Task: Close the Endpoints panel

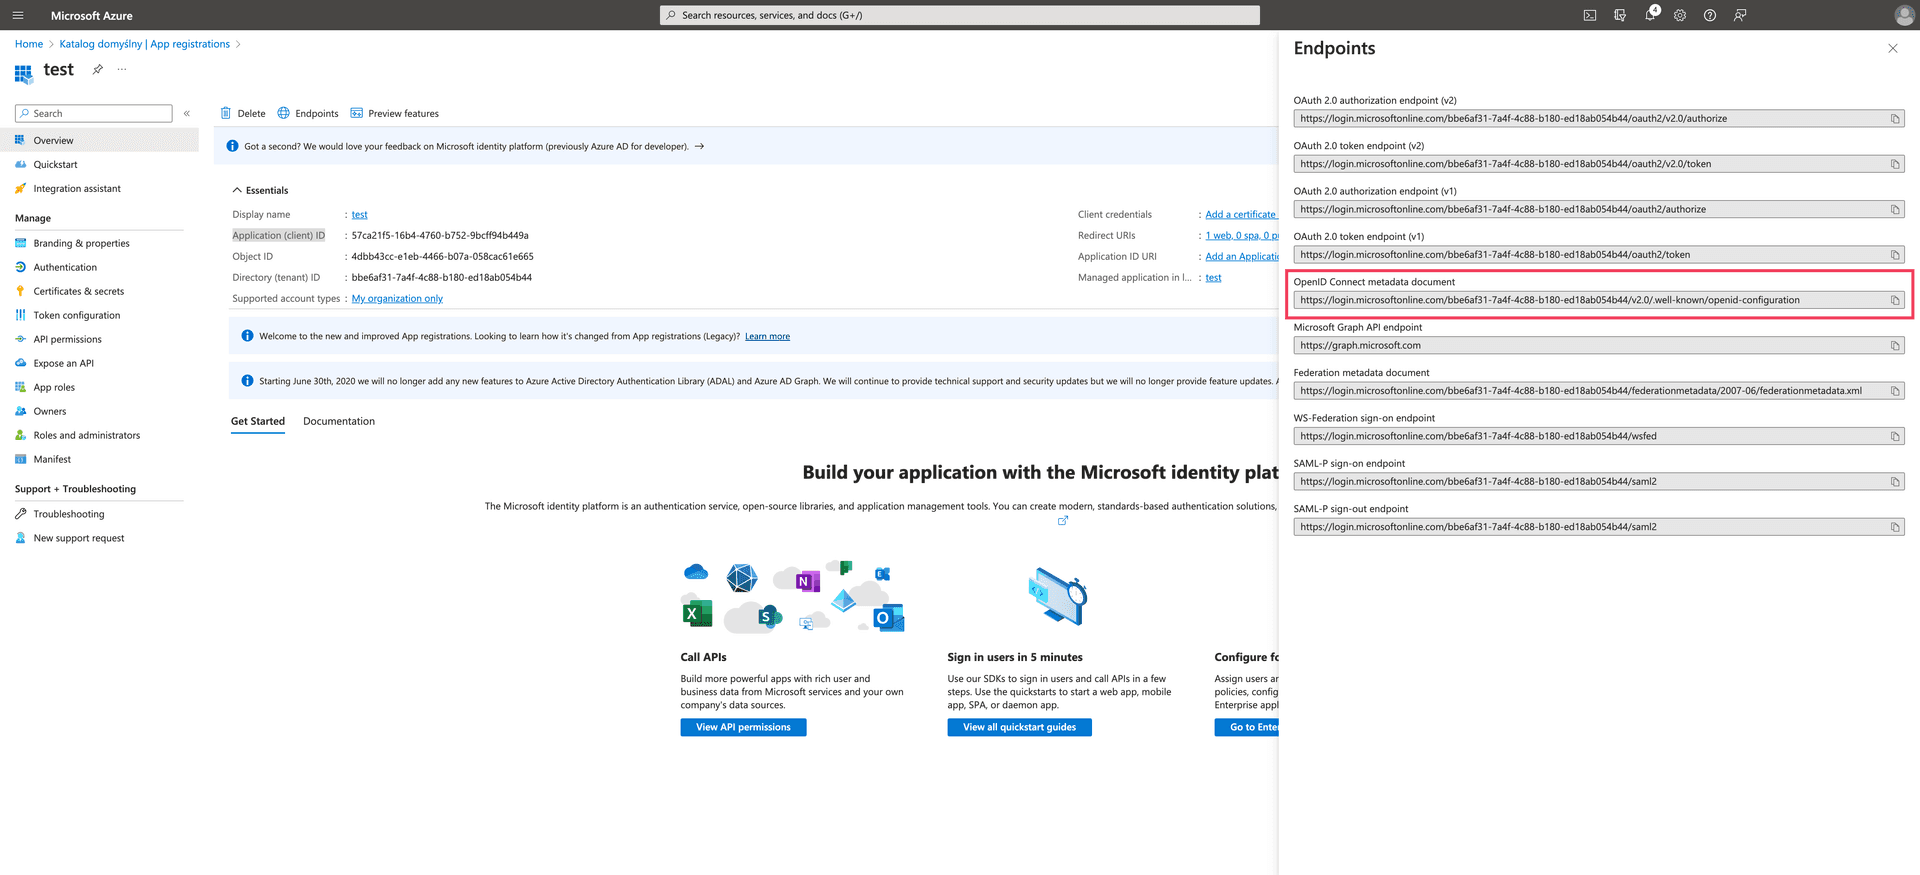Action: pos(1892,48)
